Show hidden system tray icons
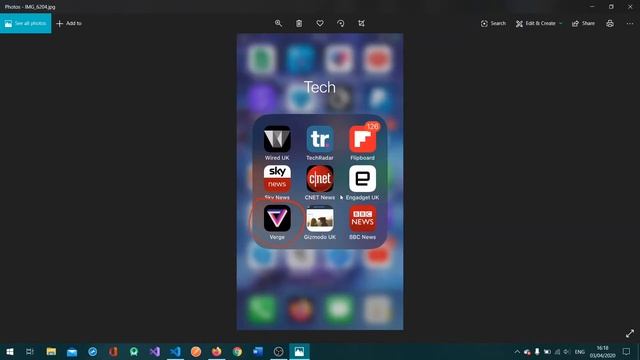The image size is (640, 360). coord(517,351)
